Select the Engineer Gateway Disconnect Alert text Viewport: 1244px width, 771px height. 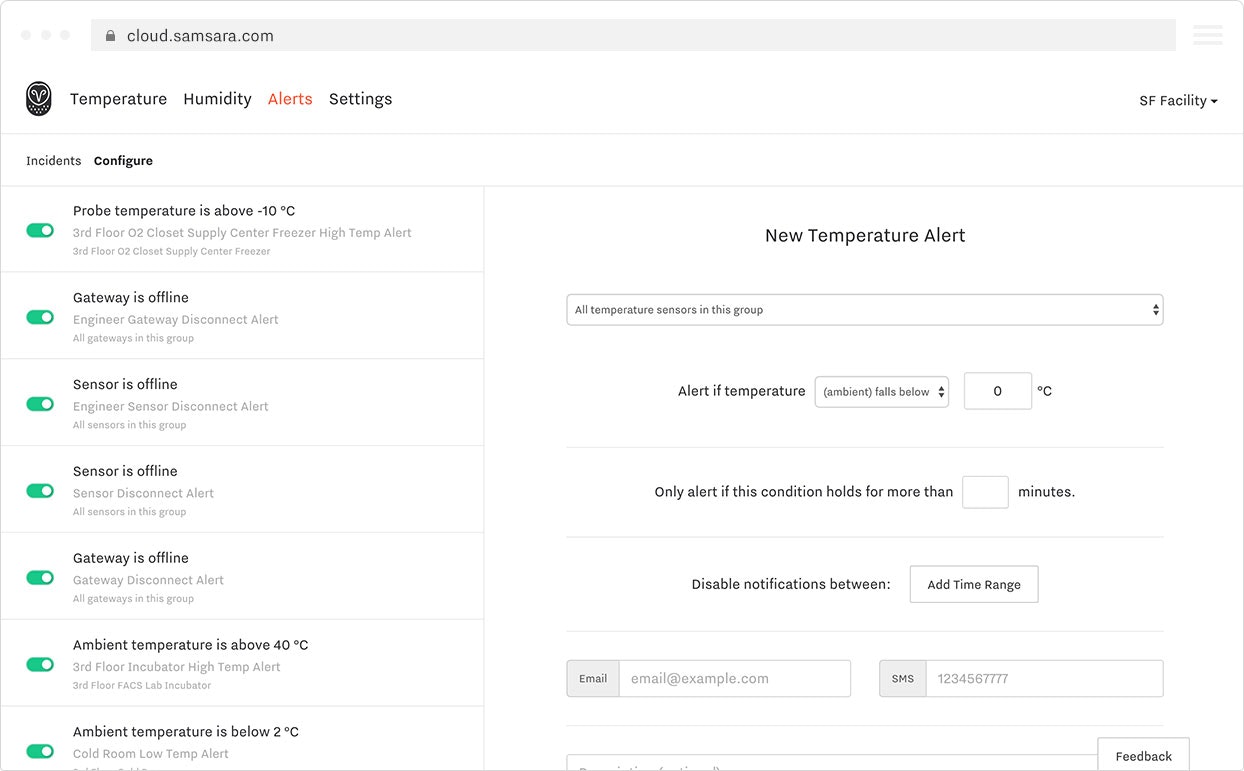(x=176, y=320)
